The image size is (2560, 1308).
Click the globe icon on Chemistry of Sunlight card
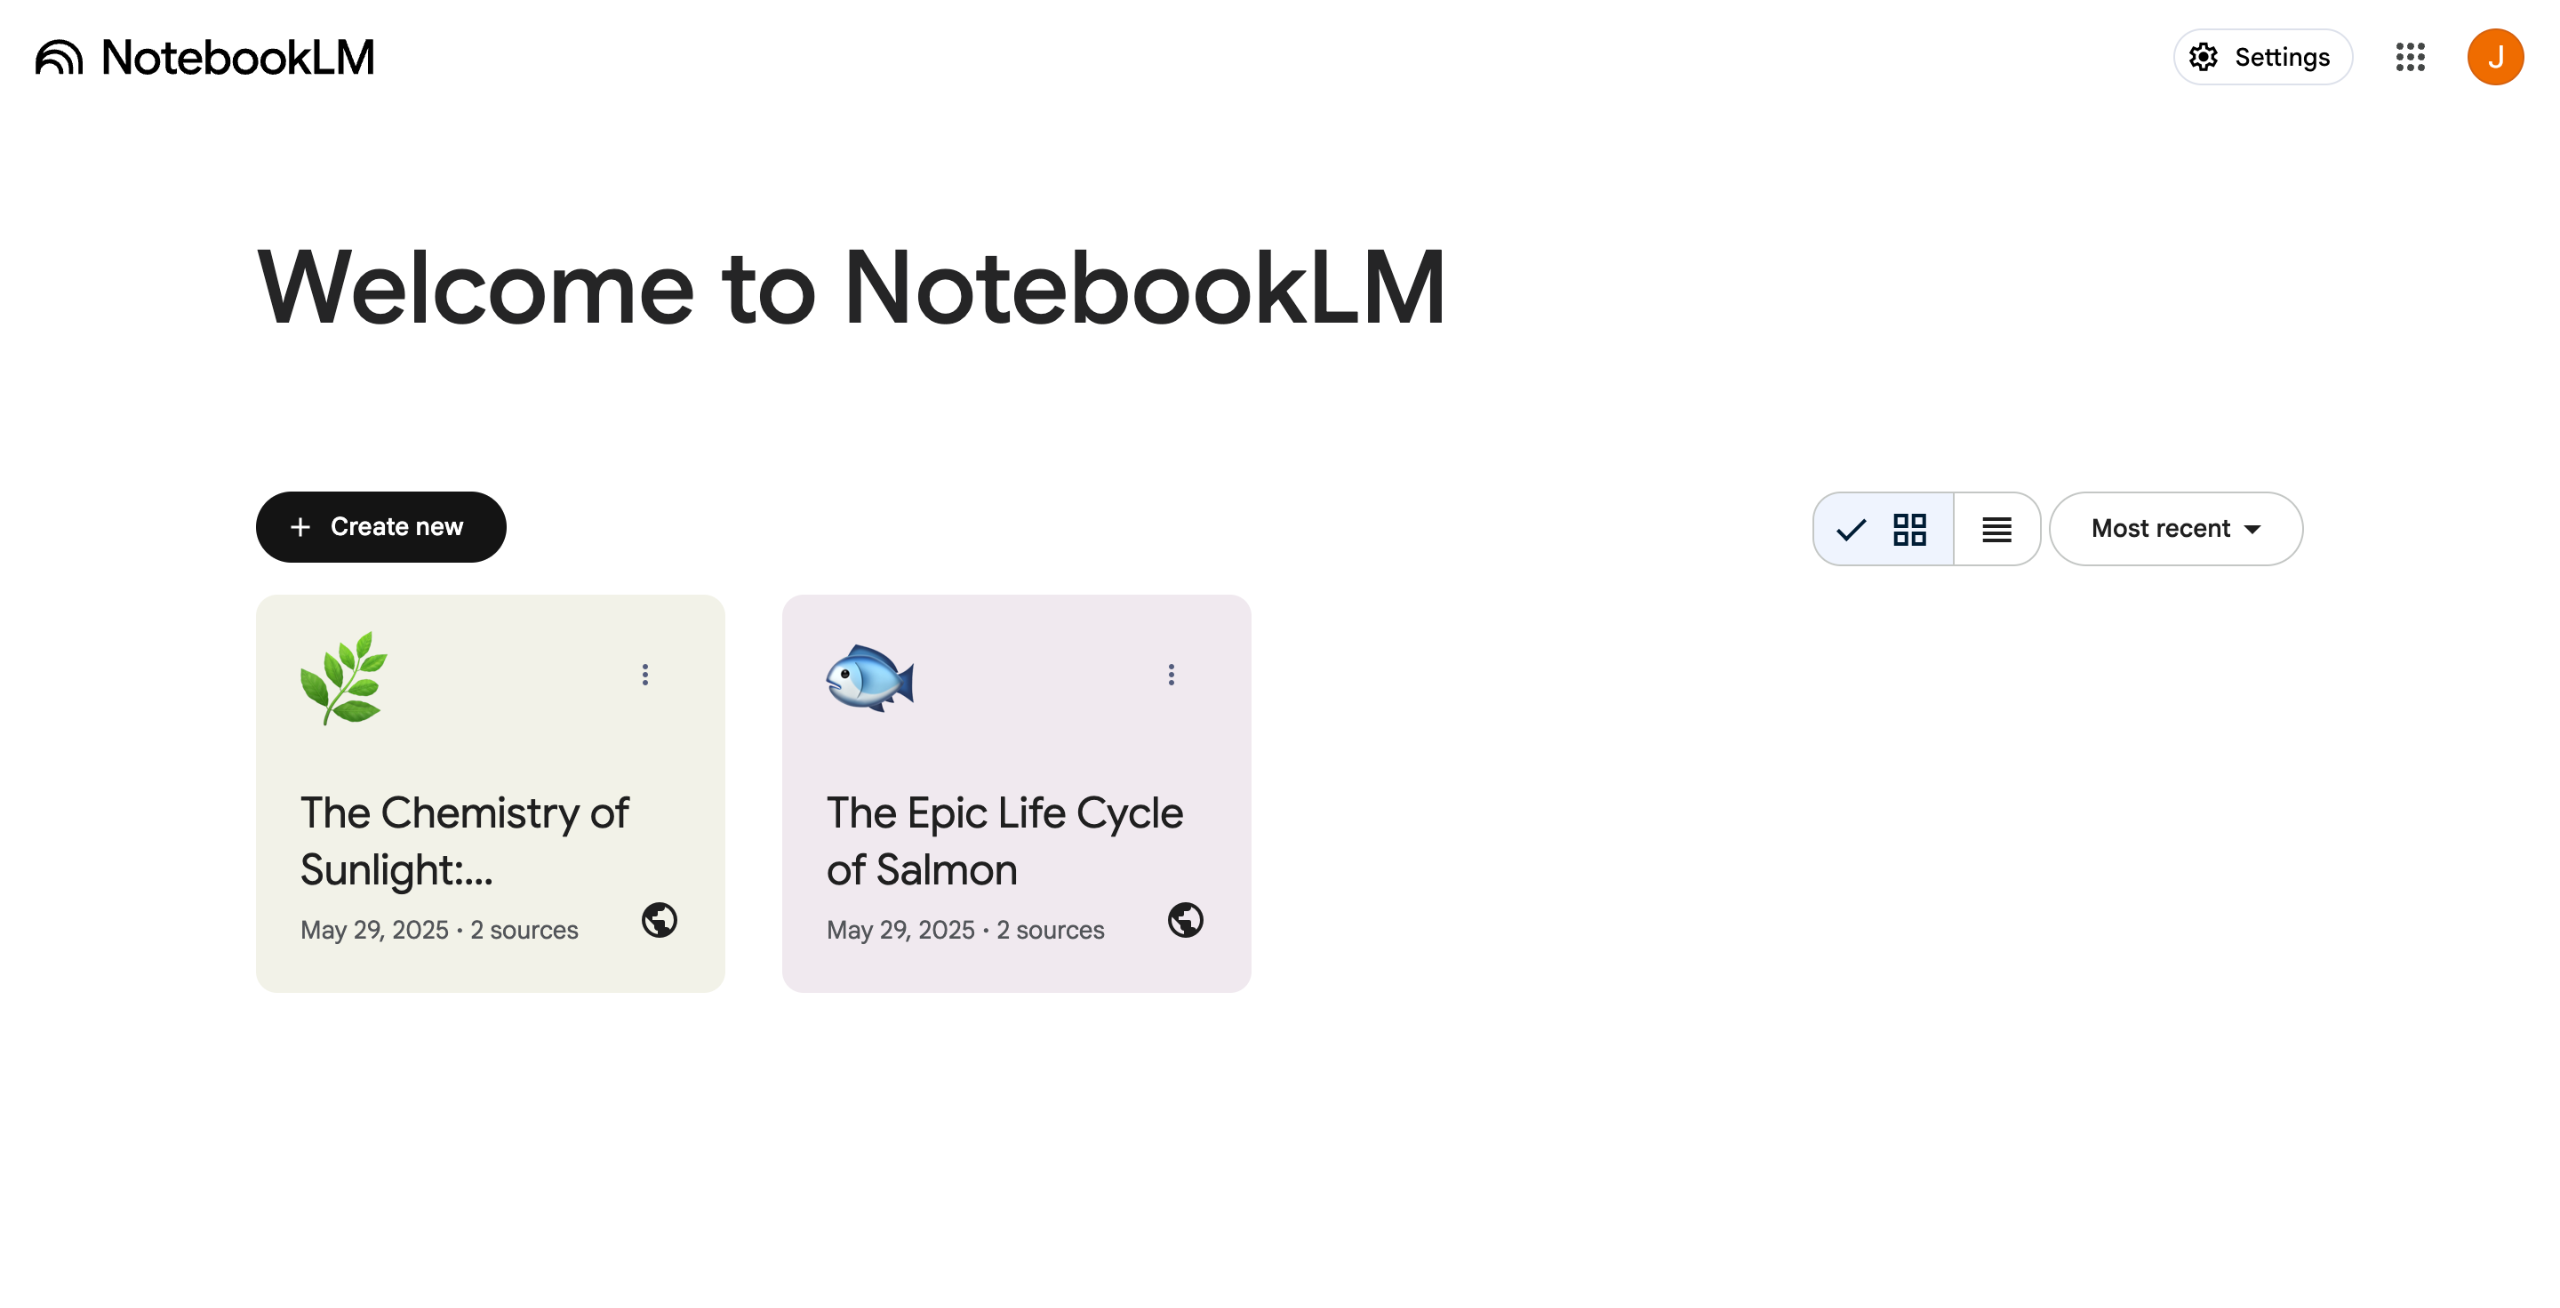pos(659,920)
